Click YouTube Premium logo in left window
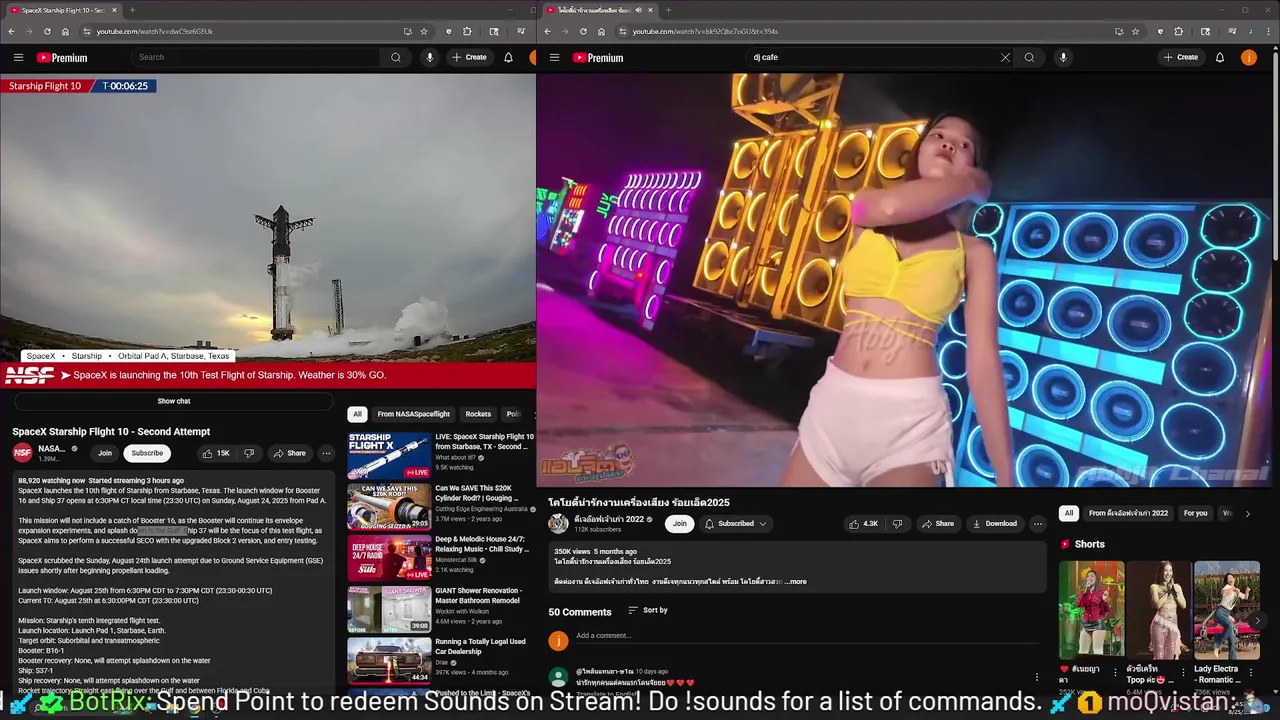Viewport: 1280px width, 720px height. point(62,58)
